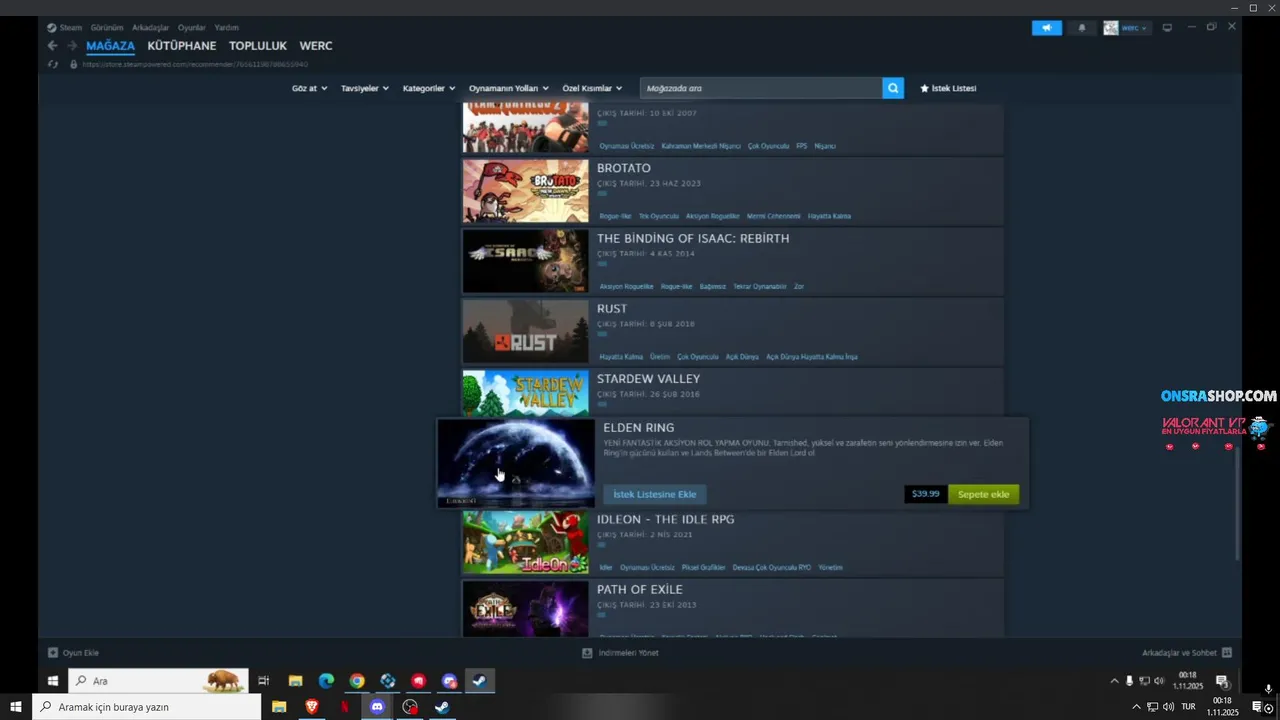Open the Arkadaşlar menu

click(x=150, y=28)
